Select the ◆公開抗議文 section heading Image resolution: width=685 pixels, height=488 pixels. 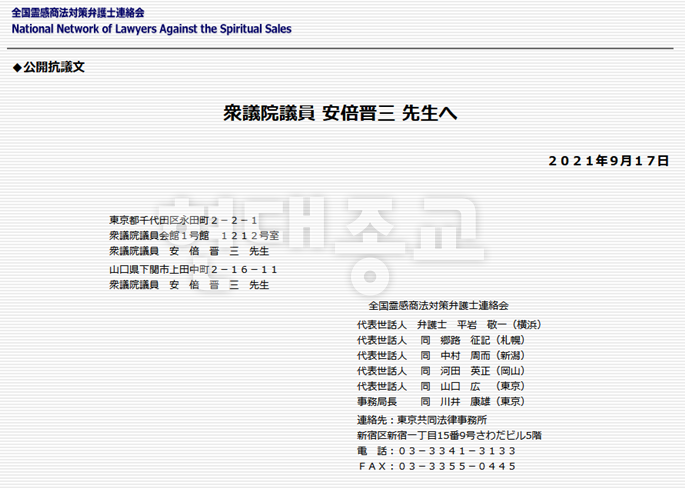(48, 67)
